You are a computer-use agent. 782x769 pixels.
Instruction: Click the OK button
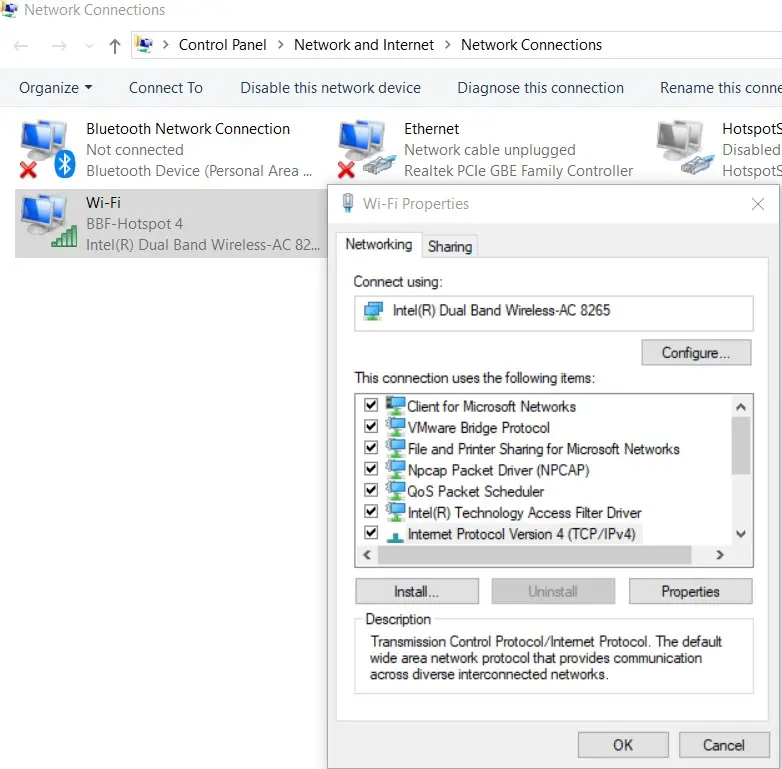pyautogui.click(x=623, y=745)
